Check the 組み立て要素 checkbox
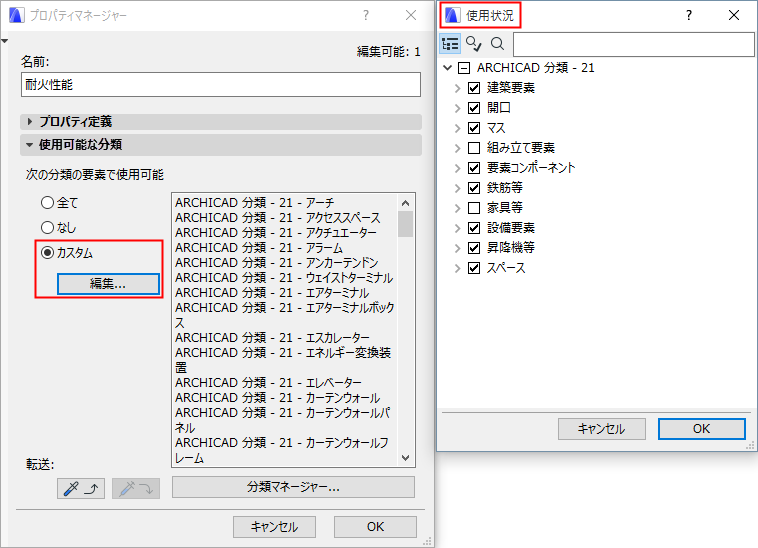The height and width of the screenshot is (548, 758). pos(474,148)
